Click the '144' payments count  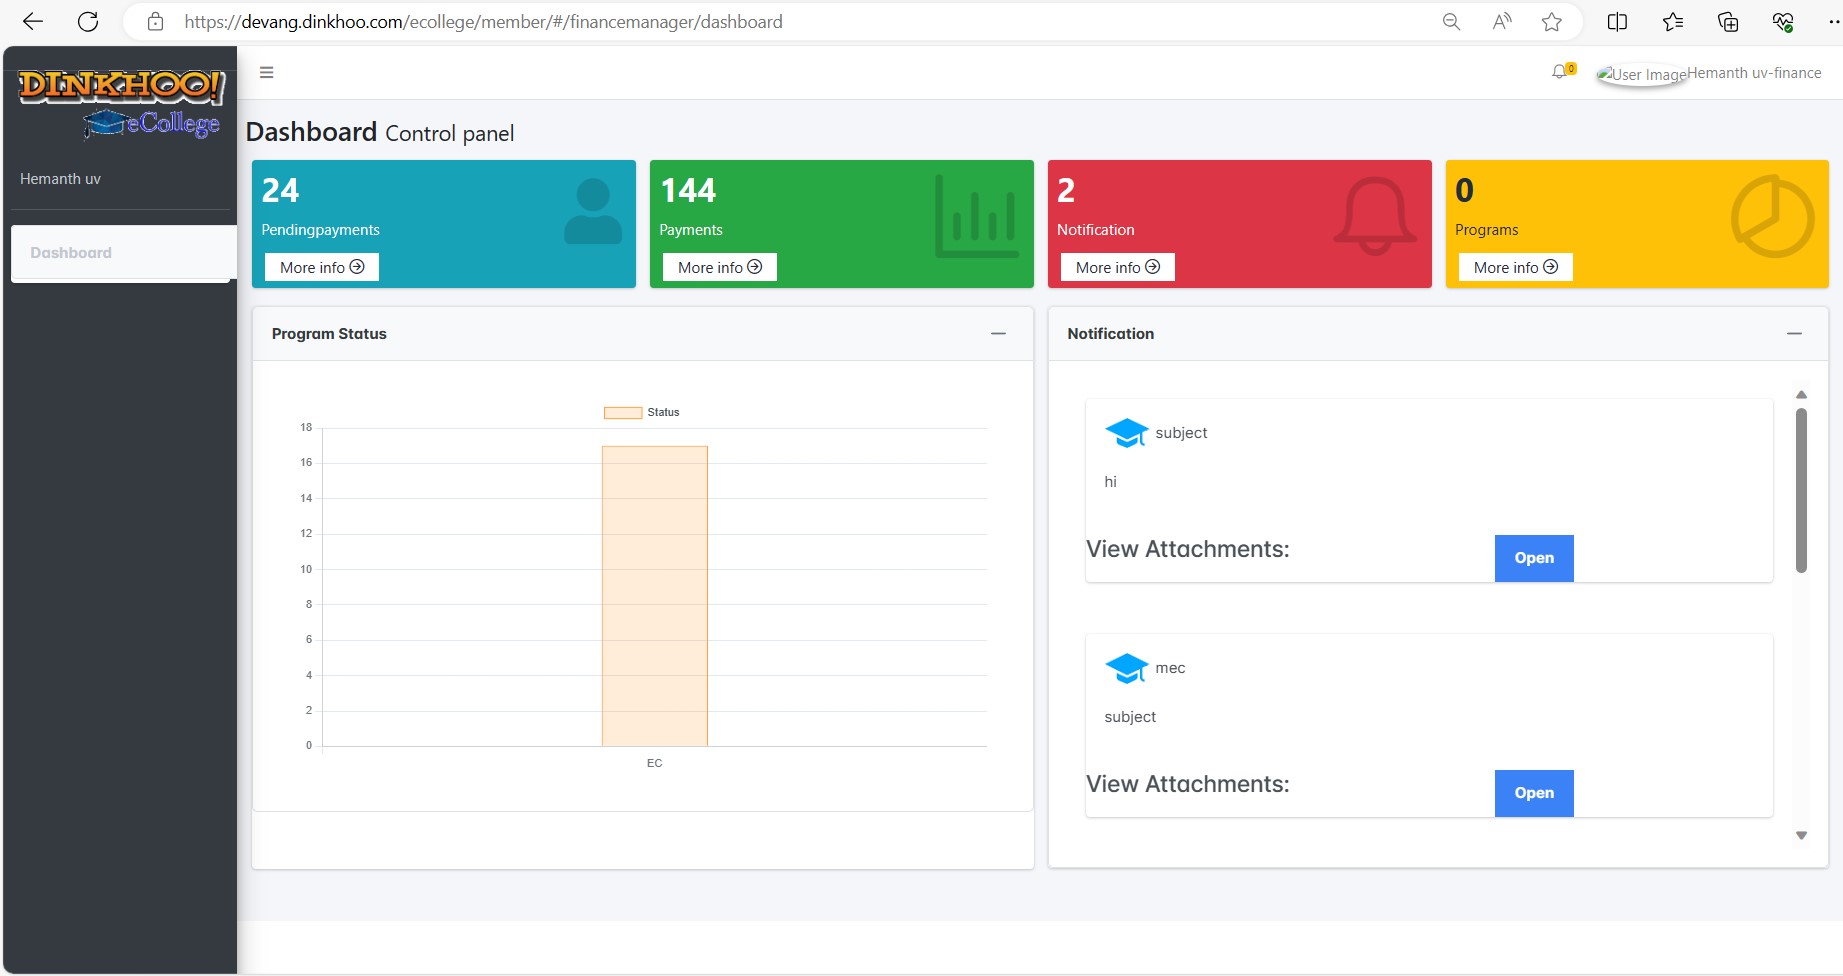688,190
